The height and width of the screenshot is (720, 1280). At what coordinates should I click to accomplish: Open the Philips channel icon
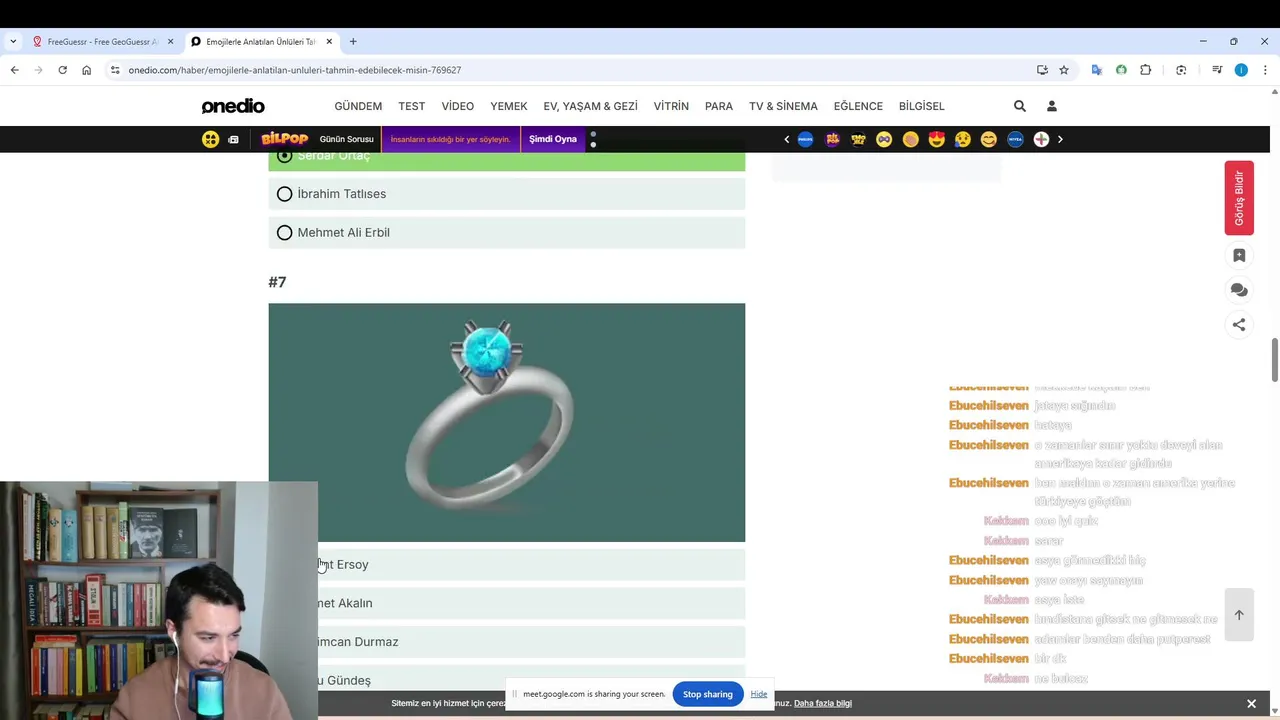click(x=805, y=139)
